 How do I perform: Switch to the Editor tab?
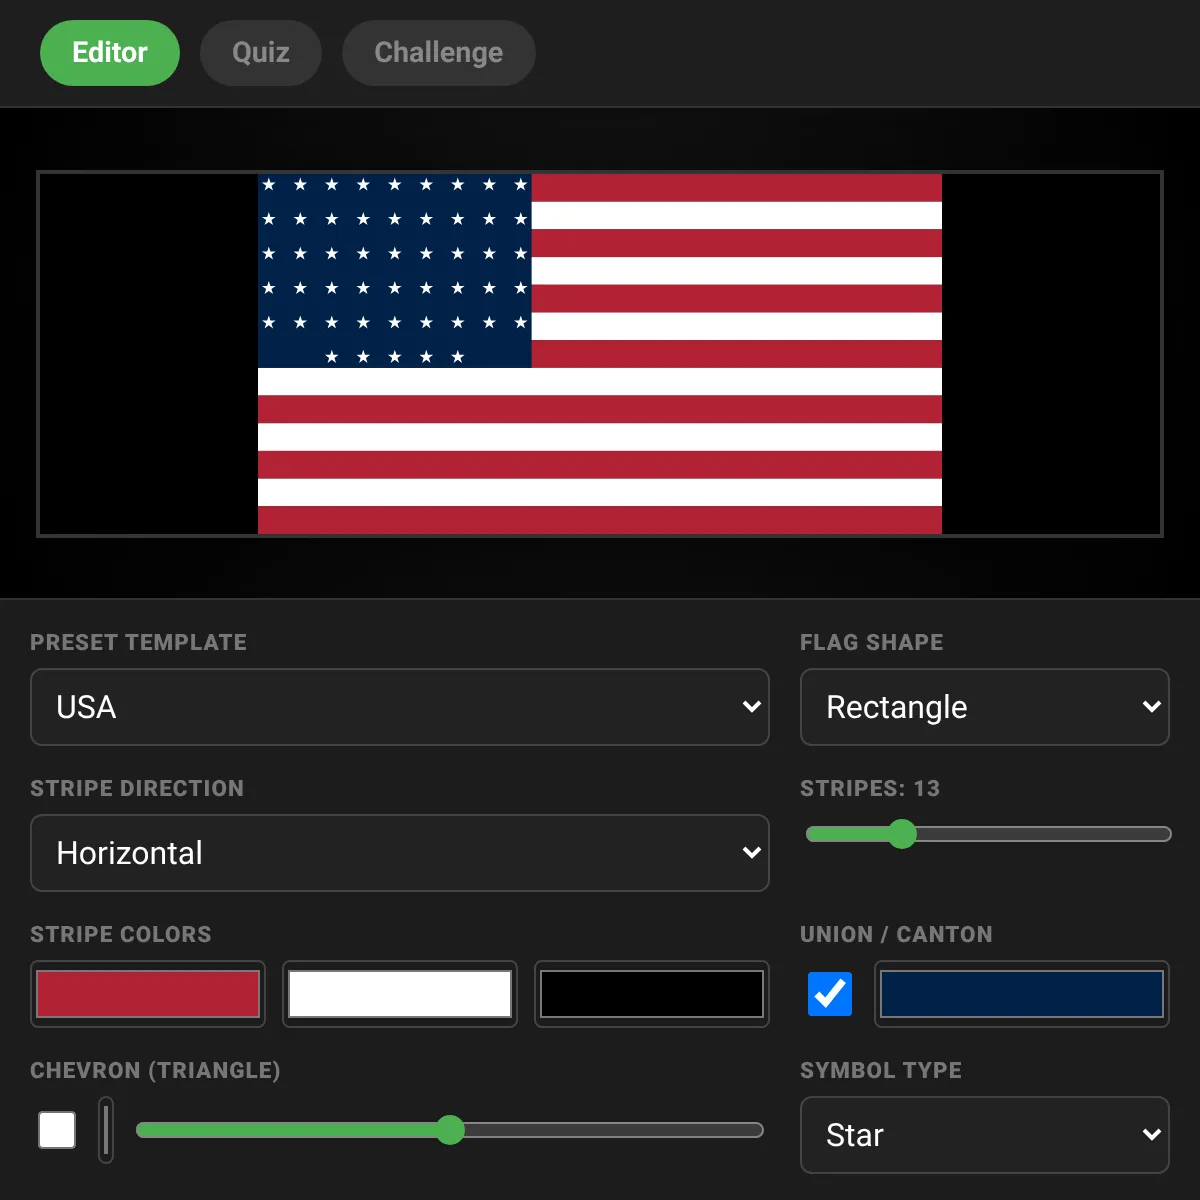coord(110,53)
